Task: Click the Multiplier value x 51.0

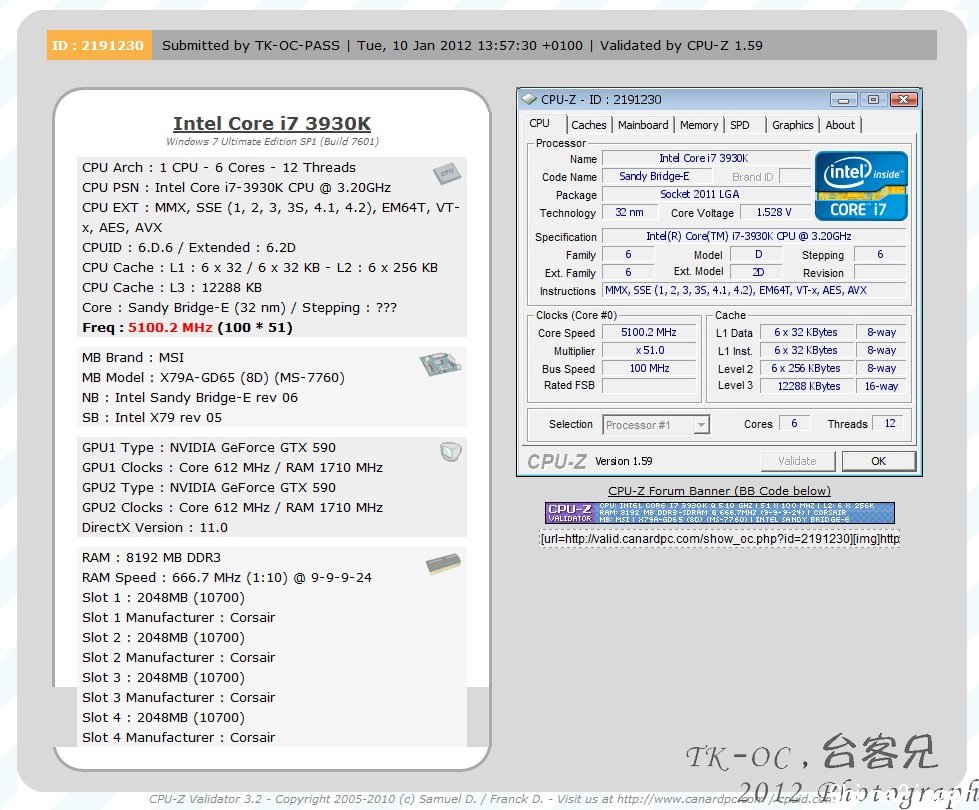Action: point(649,351)
